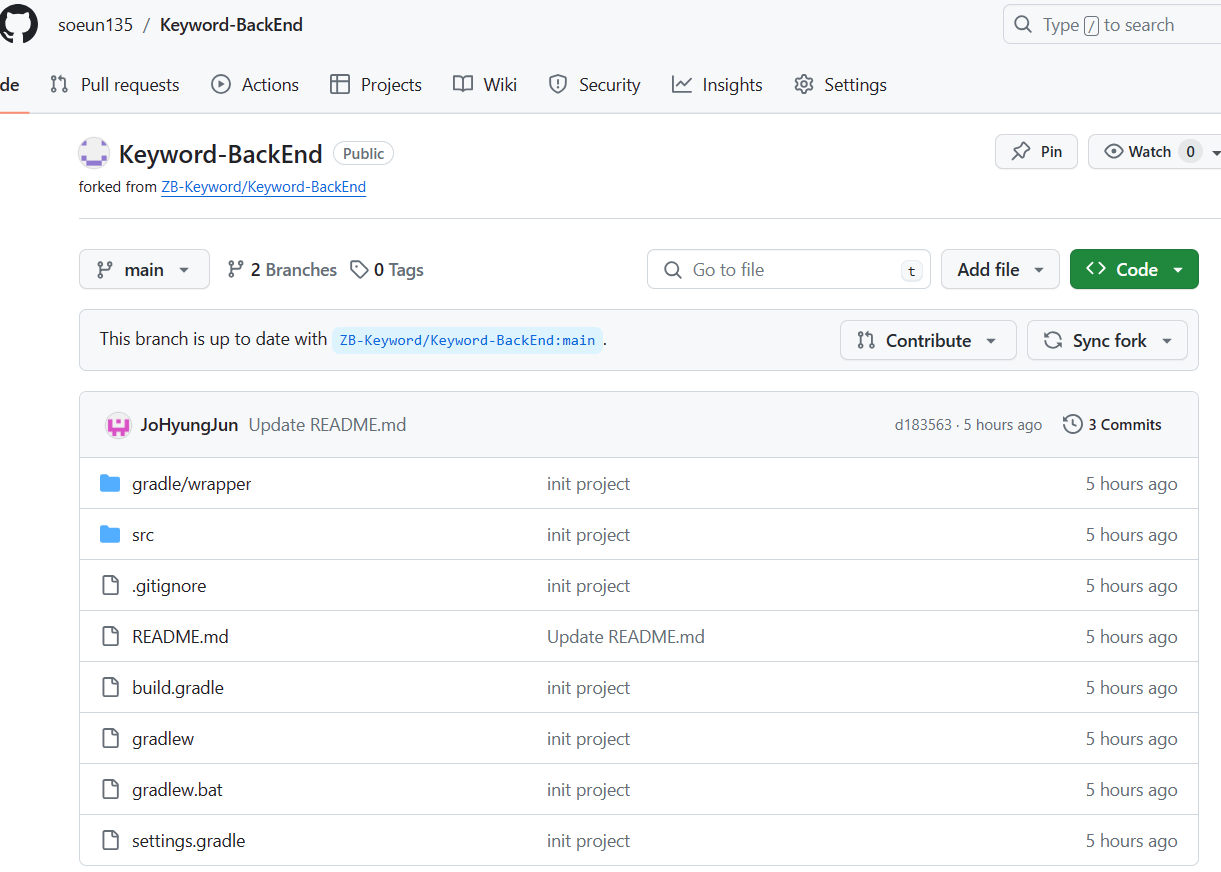Open the README.md file
This screenshot has width=1221, height=872.
tap(180, 637)
